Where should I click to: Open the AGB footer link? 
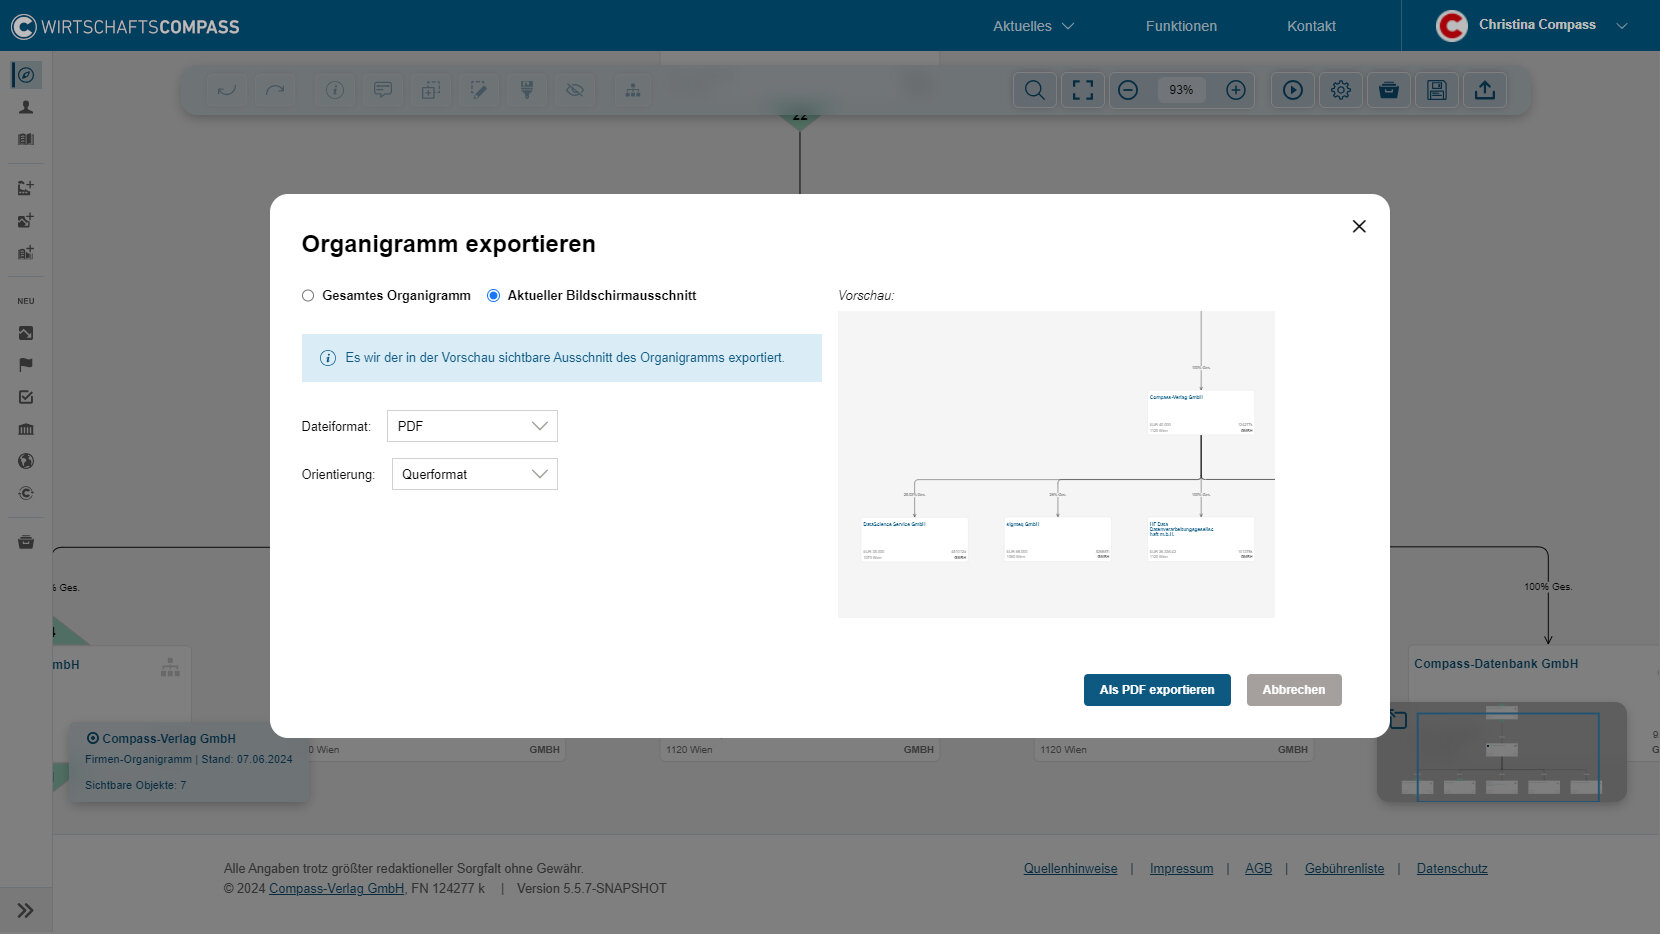click(1258, 869)
